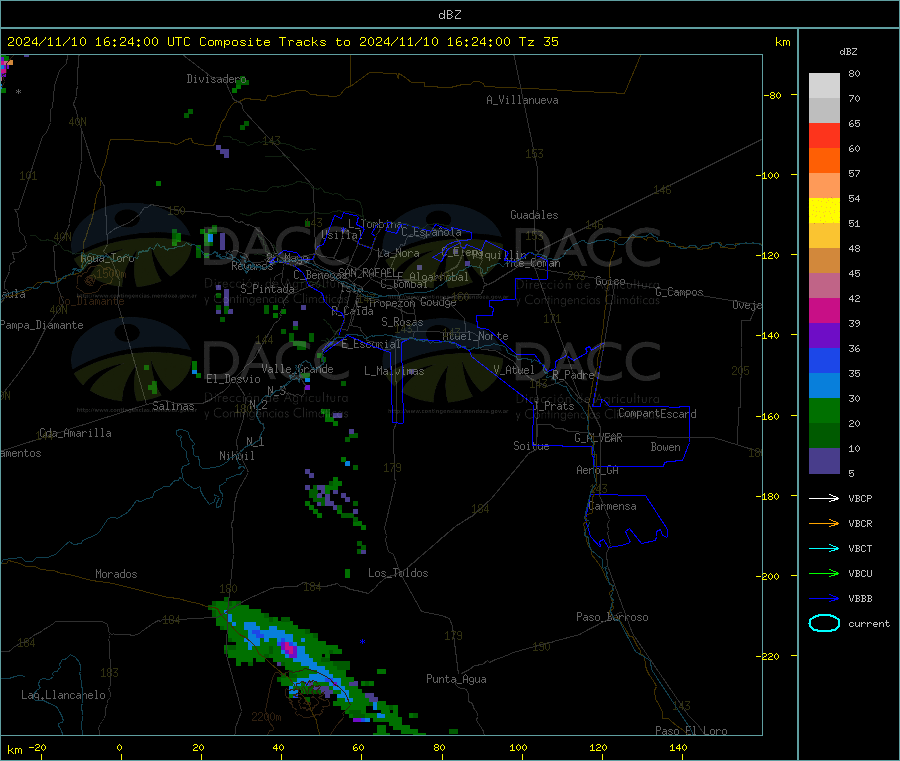Image resolution: width=900 pixels, height=761 pixels.
Task: Click the -200 km vertical axis tick label
Action: pyautogui.click(x=769, y=576)
